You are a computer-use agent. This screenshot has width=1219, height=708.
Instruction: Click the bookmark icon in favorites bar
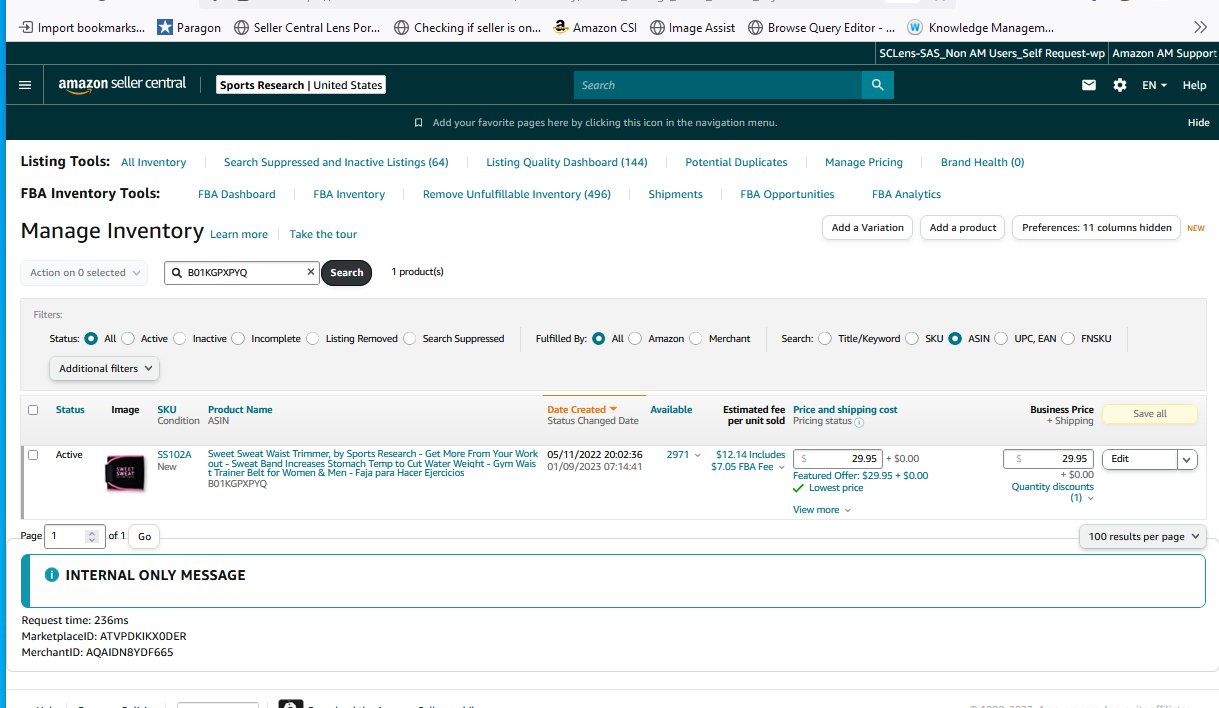coord(419,123)
